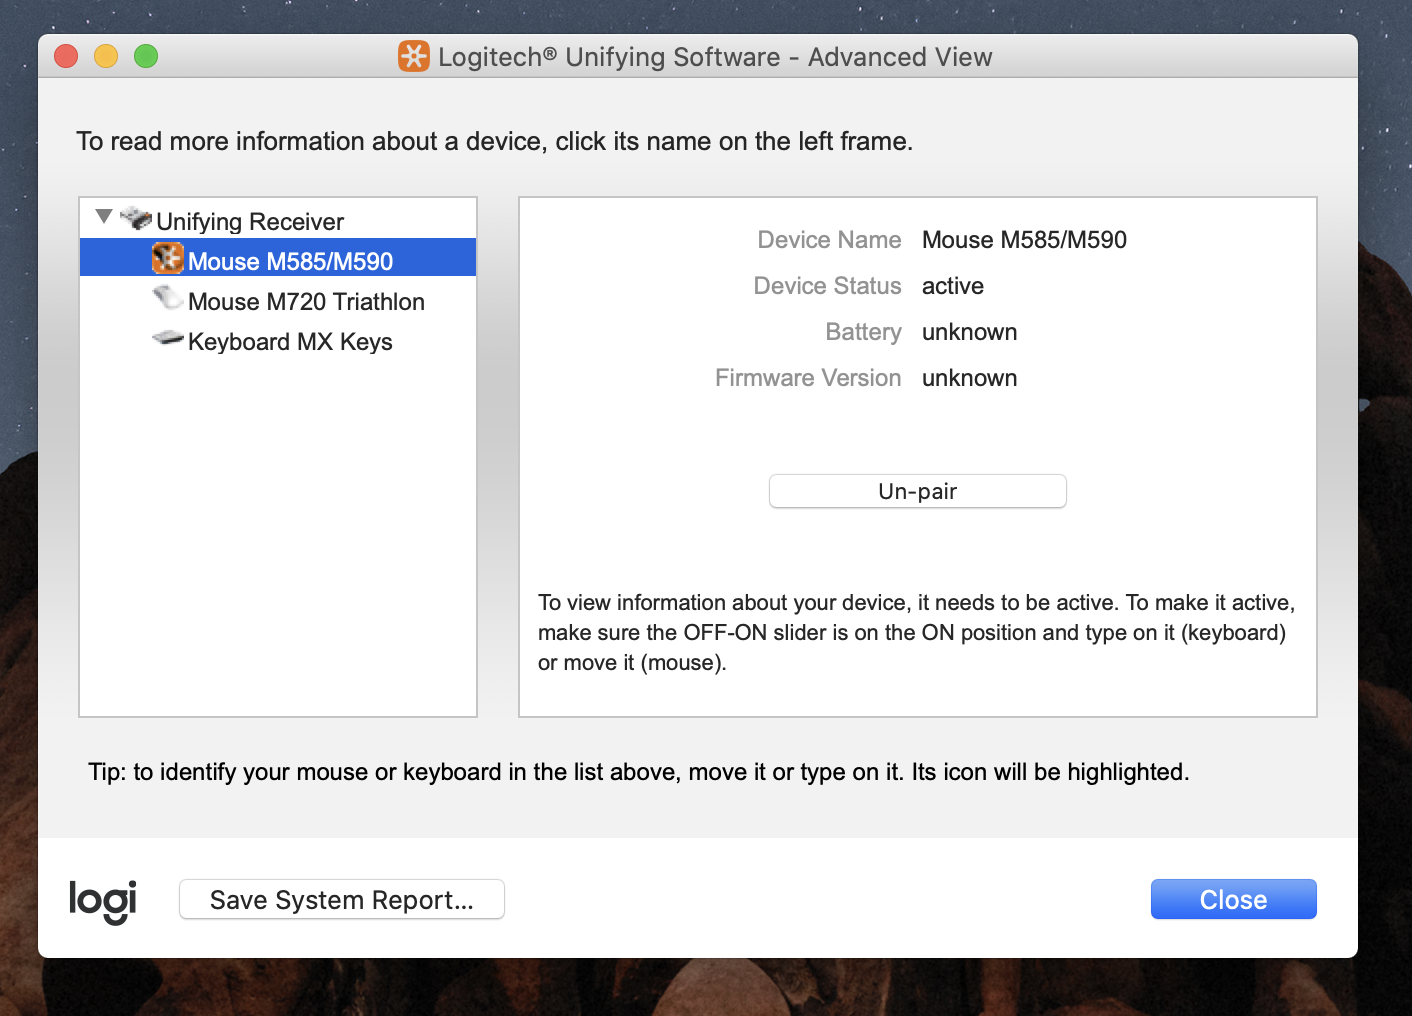Un-pair the selected device

click(x=917, y=491)
